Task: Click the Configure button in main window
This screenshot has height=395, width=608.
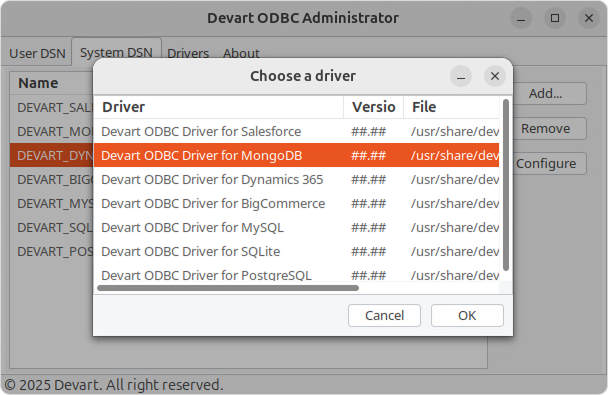Action: tap(546, 164)
